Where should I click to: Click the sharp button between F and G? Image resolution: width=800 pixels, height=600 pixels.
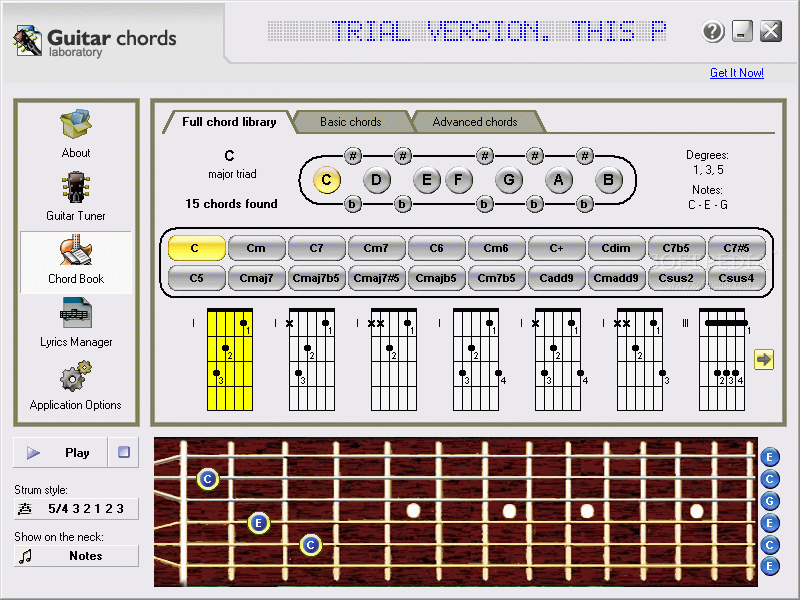[x=484, y=155]
